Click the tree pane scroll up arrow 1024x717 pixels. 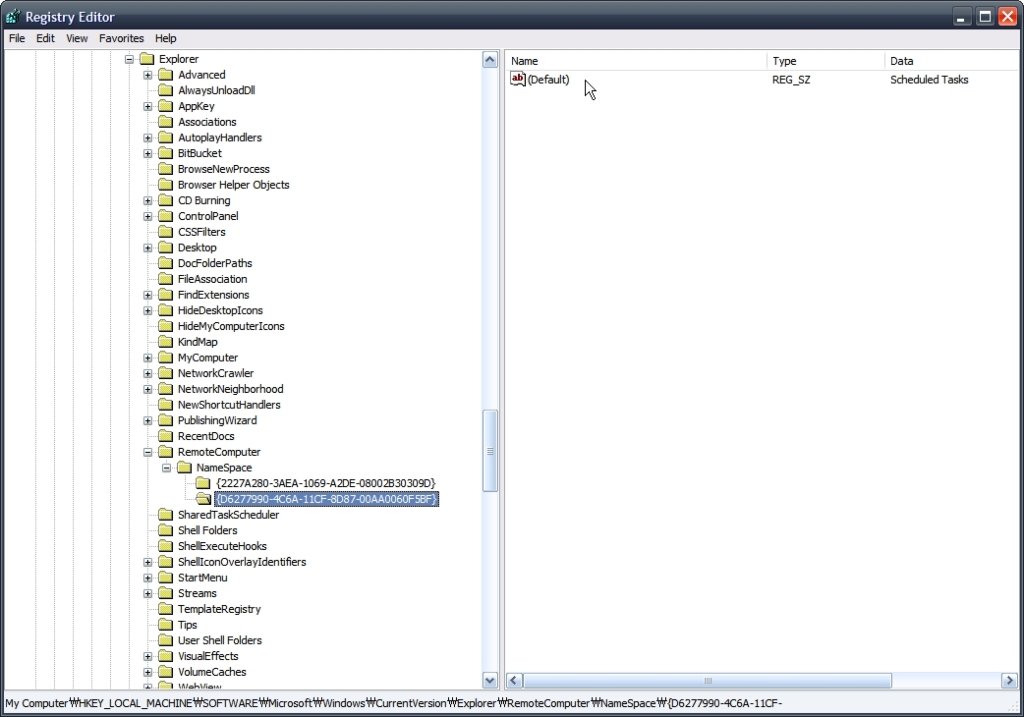[490, 60]
